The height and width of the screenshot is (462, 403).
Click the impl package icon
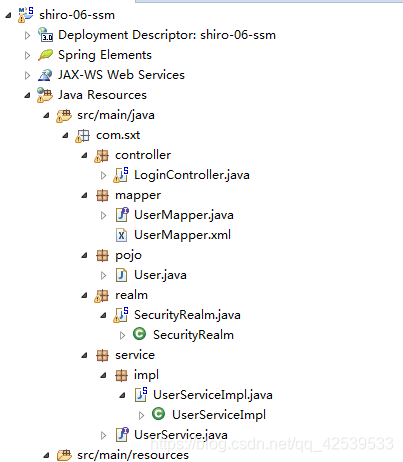[121, 375]
